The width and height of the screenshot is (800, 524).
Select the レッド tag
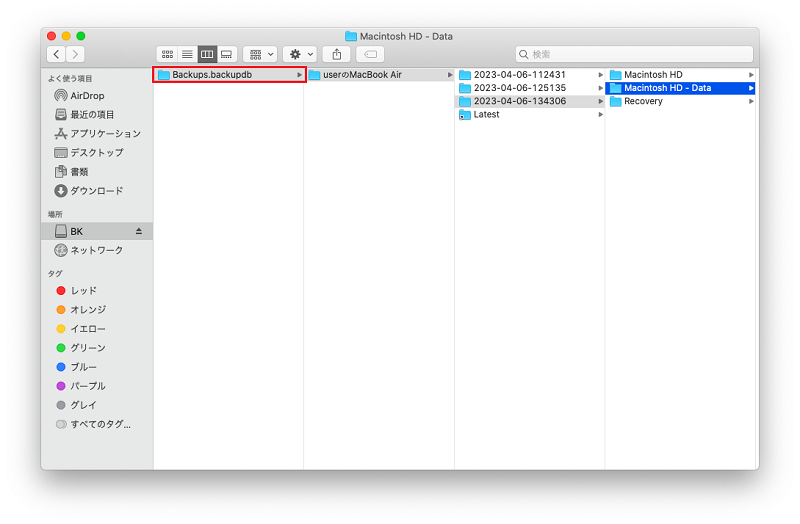coord(97,290)
